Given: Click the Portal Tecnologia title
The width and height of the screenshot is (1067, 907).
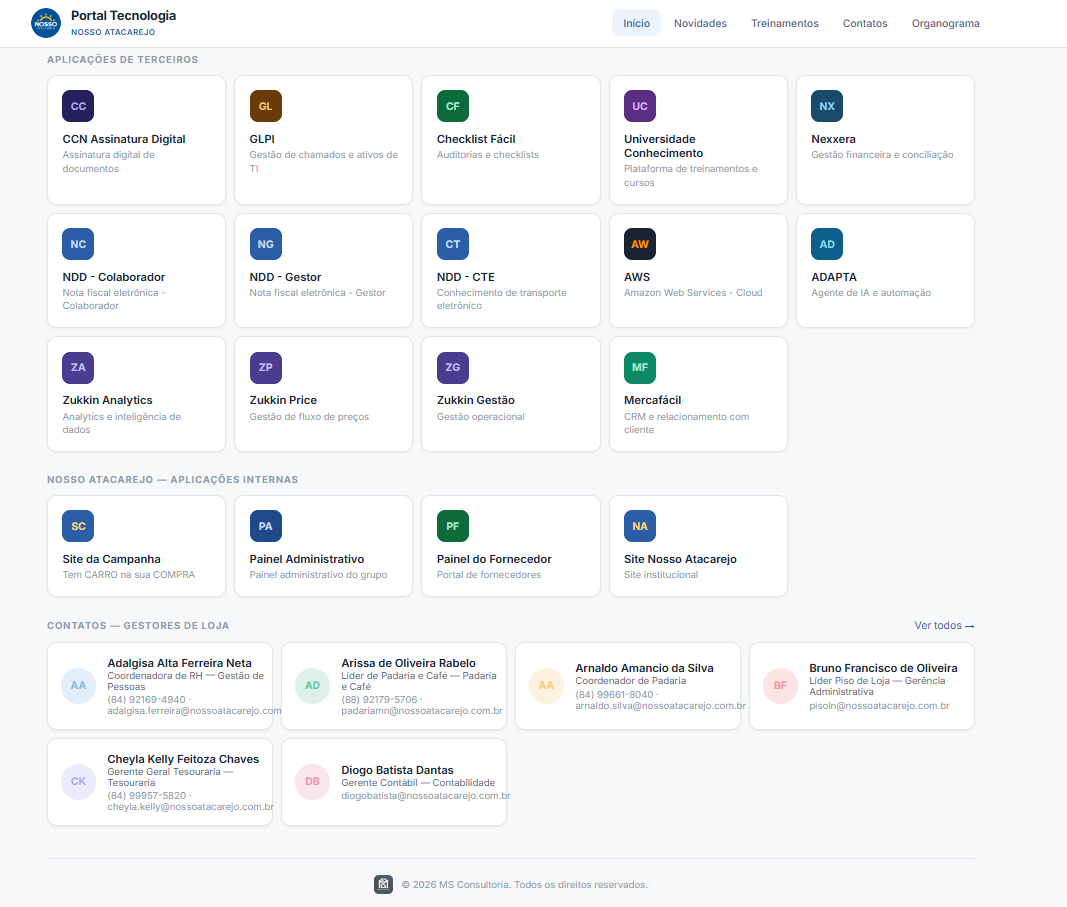Looking at the screenshot, I should click(123, 16).
